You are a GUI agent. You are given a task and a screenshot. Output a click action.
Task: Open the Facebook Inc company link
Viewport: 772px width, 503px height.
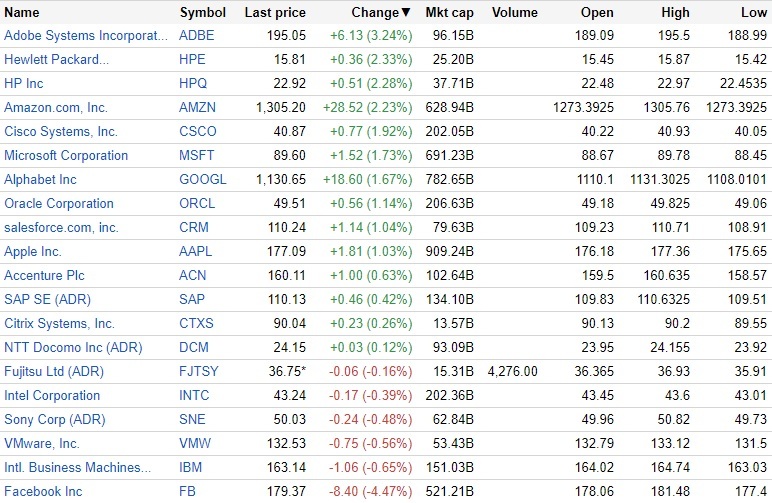pyautogui.click(x=43, y=491)
